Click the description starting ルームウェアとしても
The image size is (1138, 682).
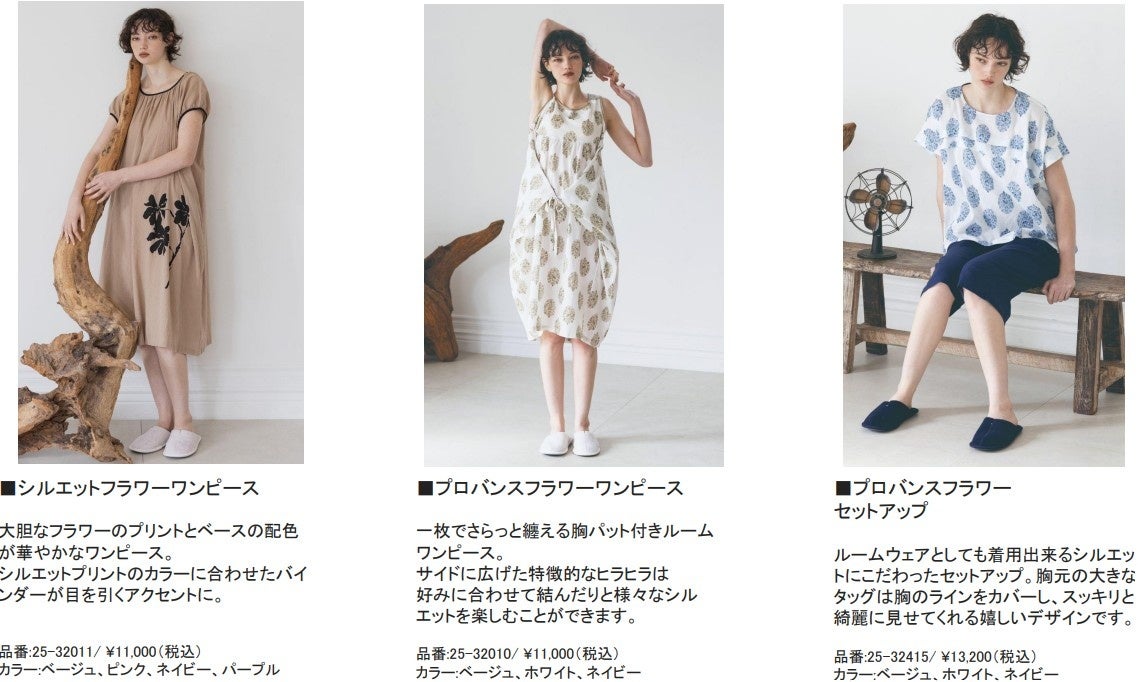(985, 586)
